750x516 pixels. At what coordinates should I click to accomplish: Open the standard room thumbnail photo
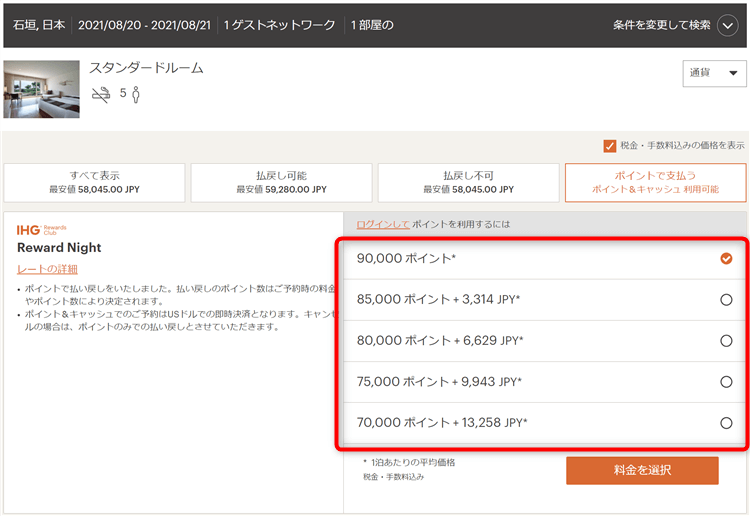[41, 89]
